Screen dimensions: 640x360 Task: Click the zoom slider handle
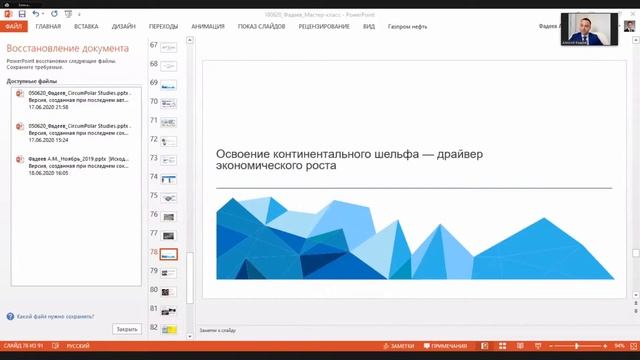click(x=577, y=346)
